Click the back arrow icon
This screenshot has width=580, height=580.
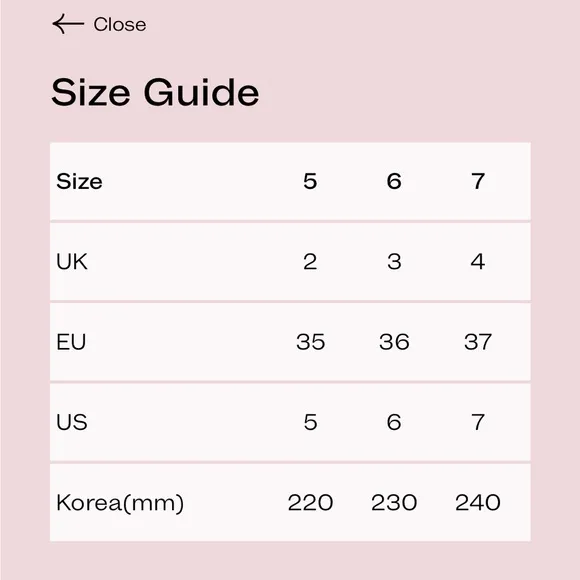(x=68, y=24)
